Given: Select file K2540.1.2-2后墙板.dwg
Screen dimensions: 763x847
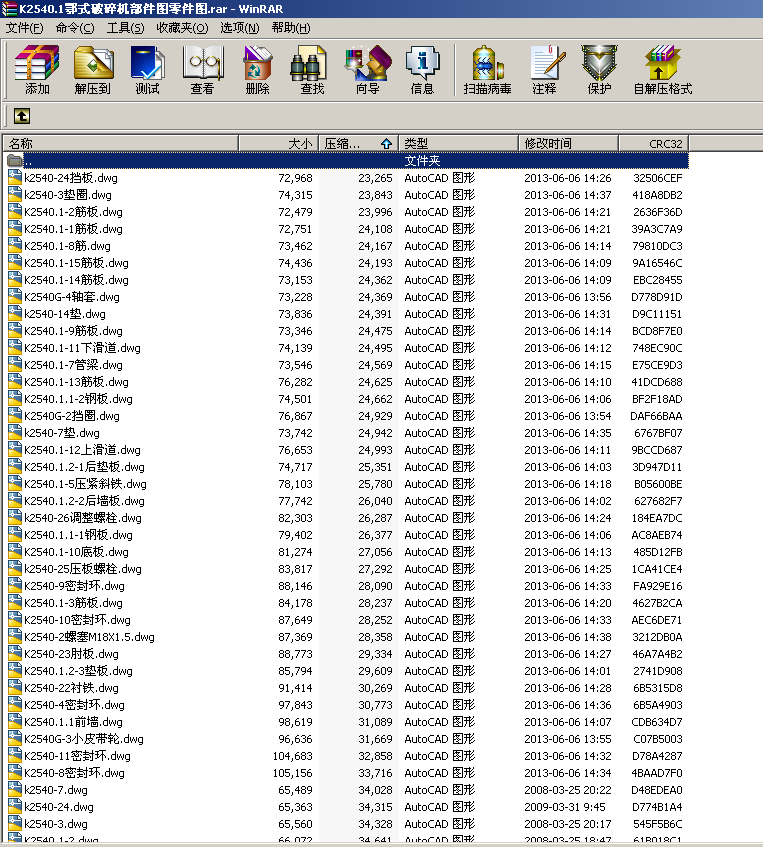Looking at the screenshot, I should [x=84, y=501].
